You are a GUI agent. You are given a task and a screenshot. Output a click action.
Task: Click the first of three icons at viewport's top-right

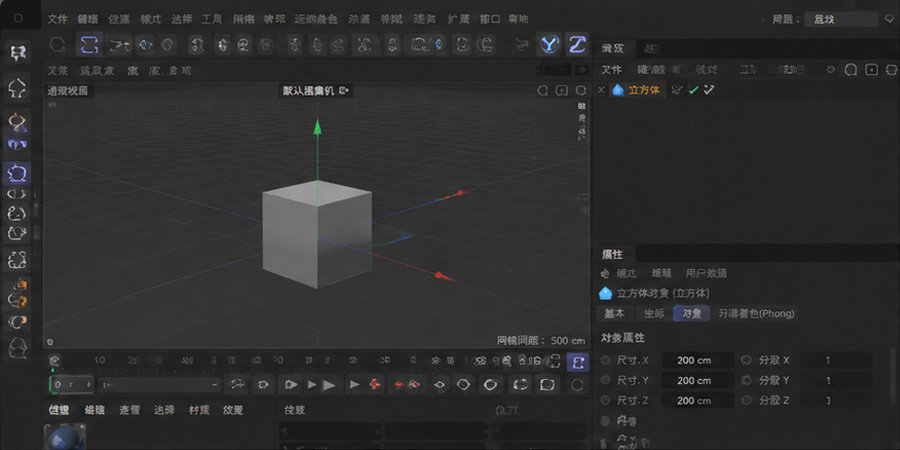pos(542,90)
